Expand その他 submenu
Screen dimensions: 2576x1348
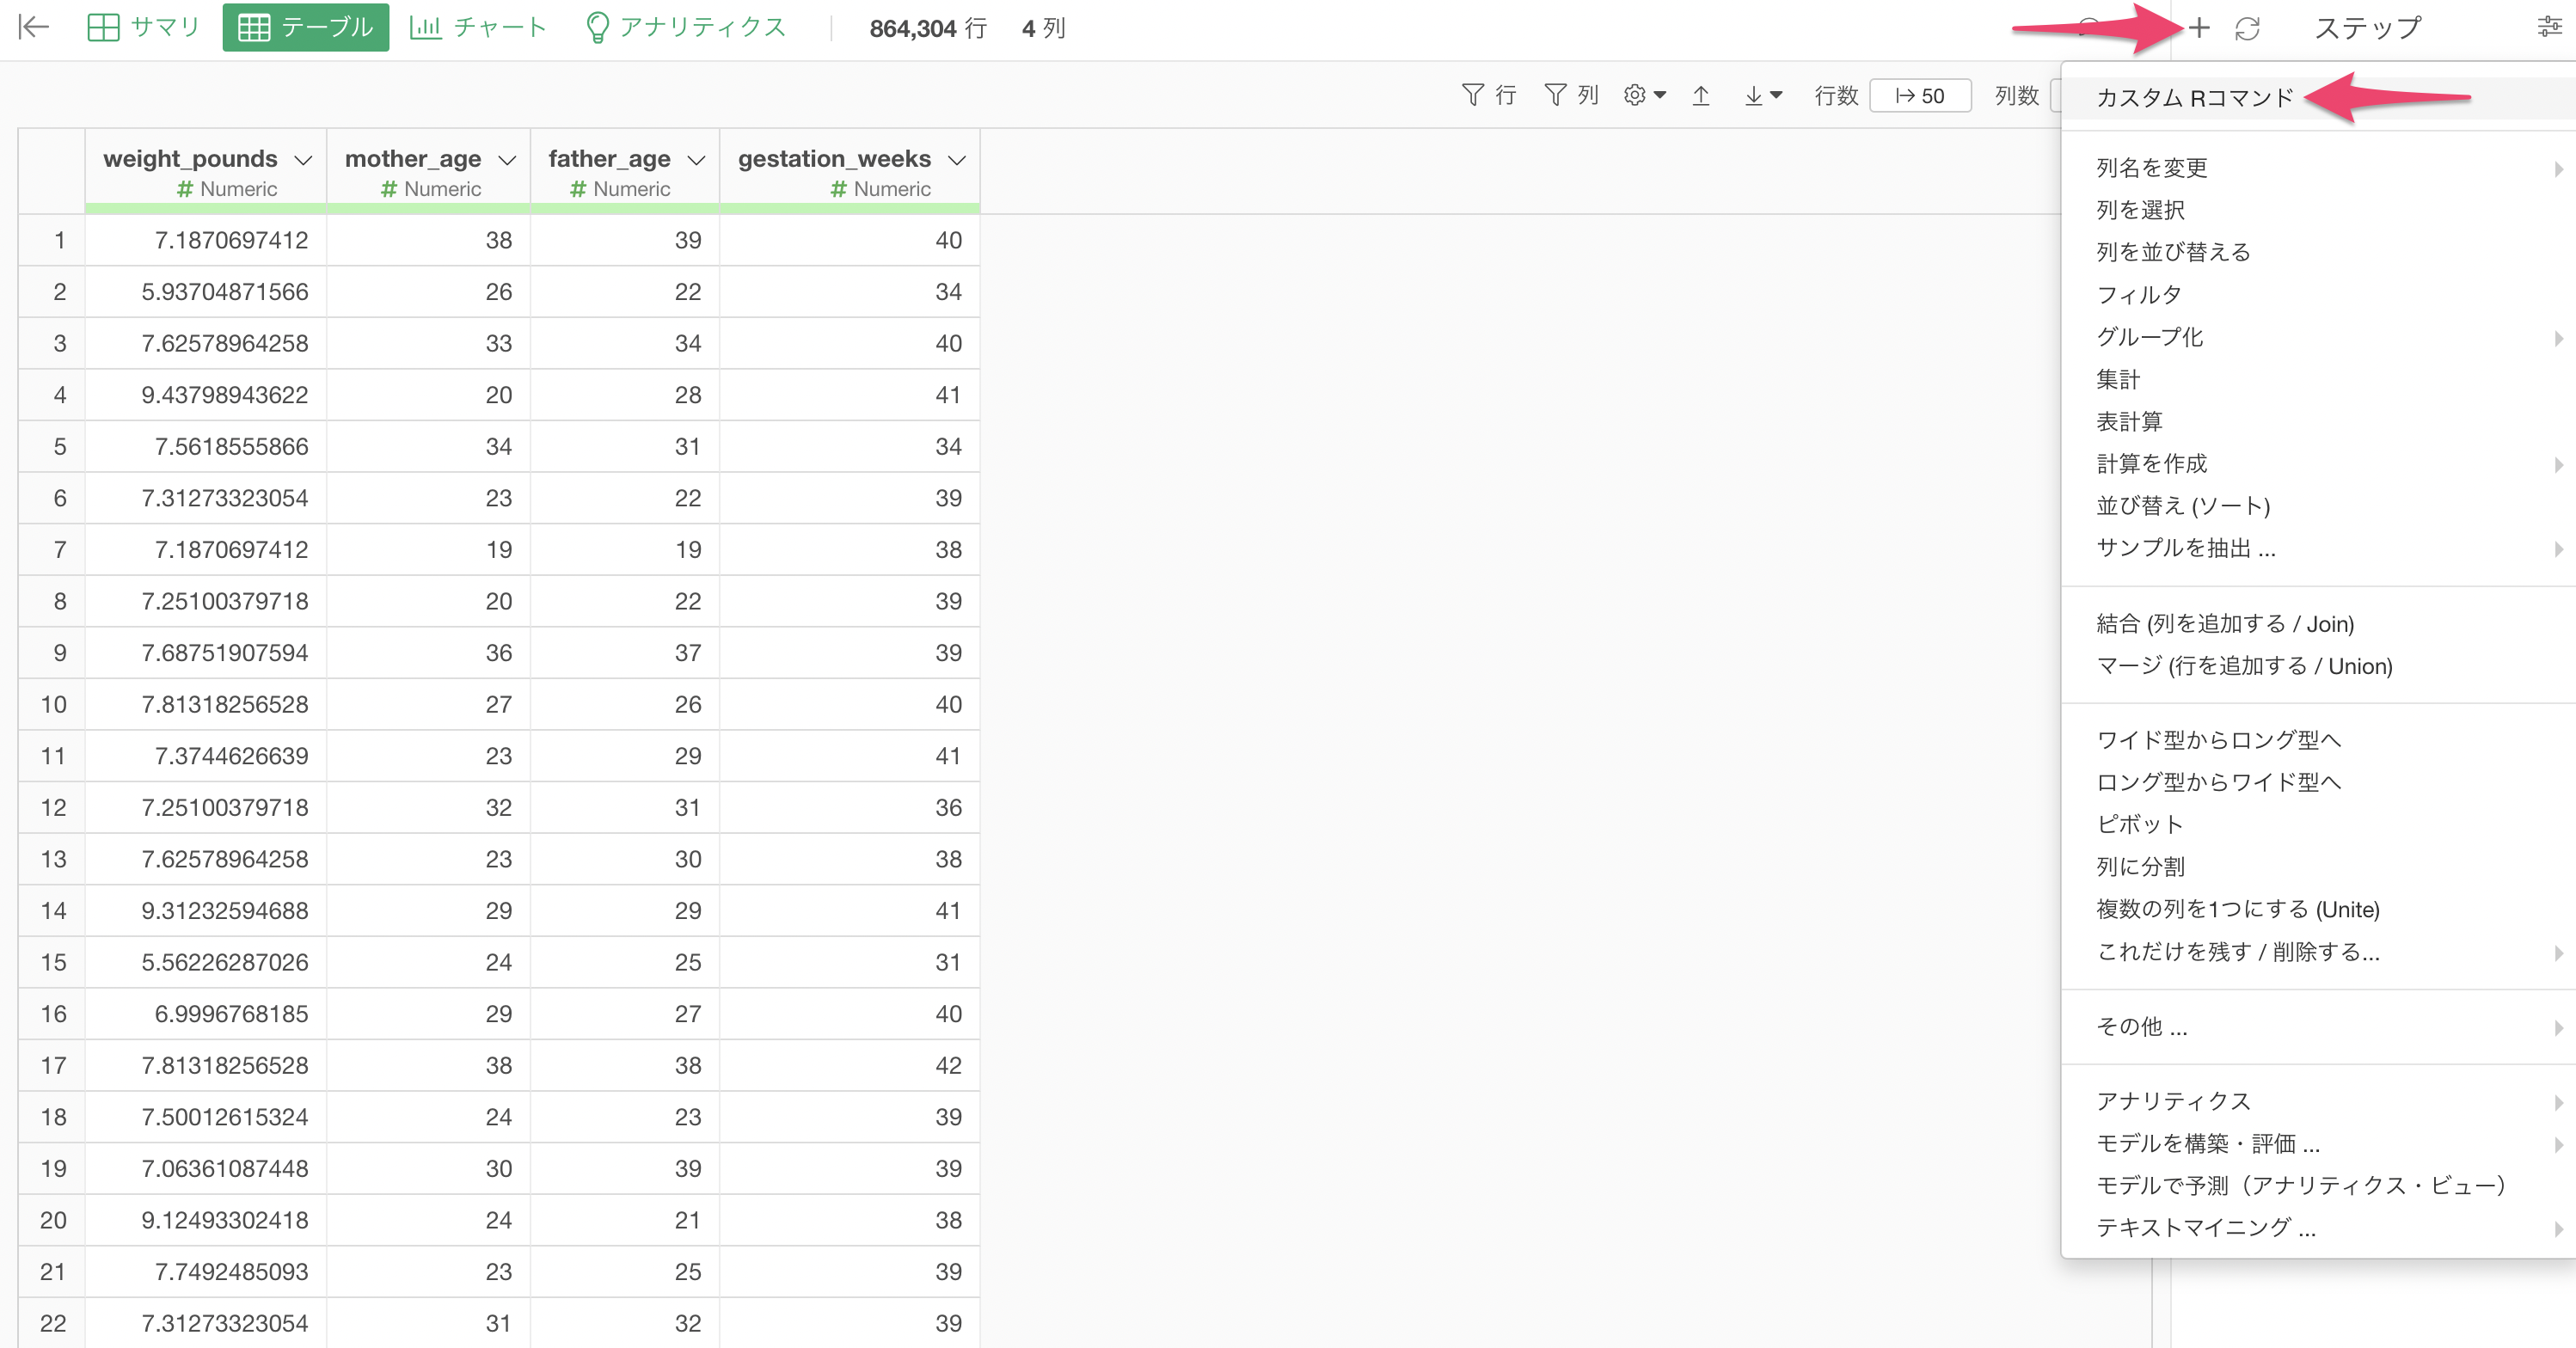click(x=2319, y=1027)
